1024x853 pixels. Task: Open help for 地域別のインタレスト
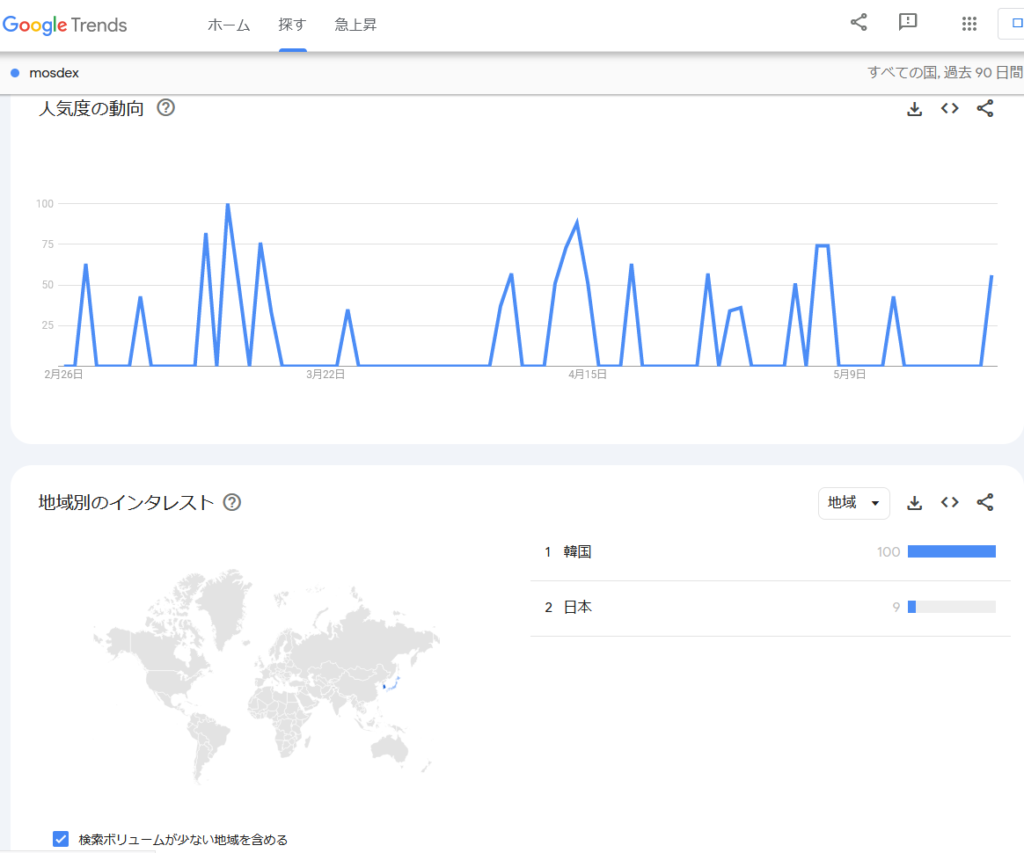tap(232, 502)
